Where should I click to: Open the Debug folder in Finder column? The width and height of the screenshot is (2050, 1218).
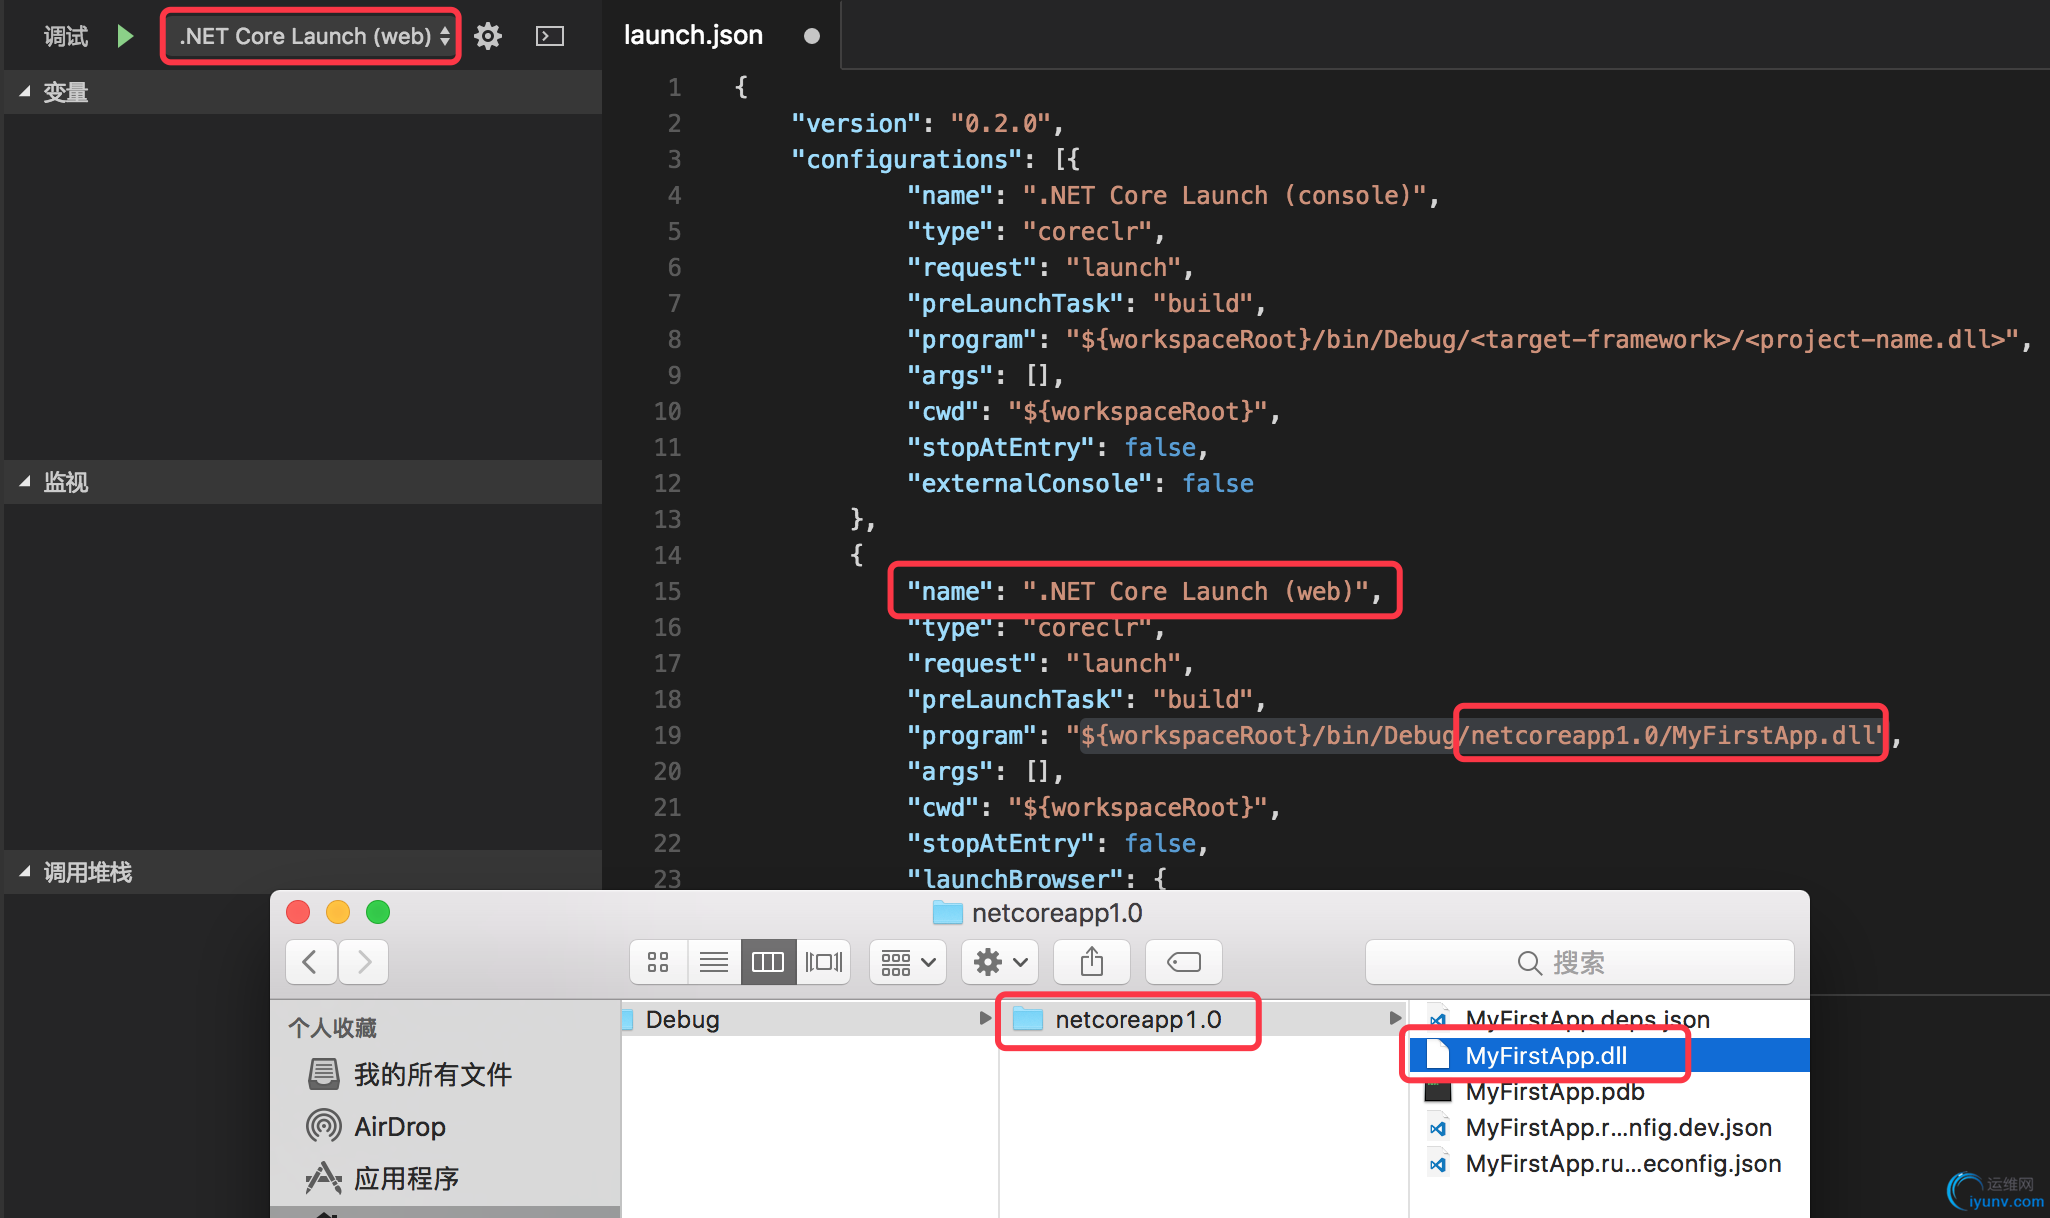pyautogui.click(x=683, y=1020)
